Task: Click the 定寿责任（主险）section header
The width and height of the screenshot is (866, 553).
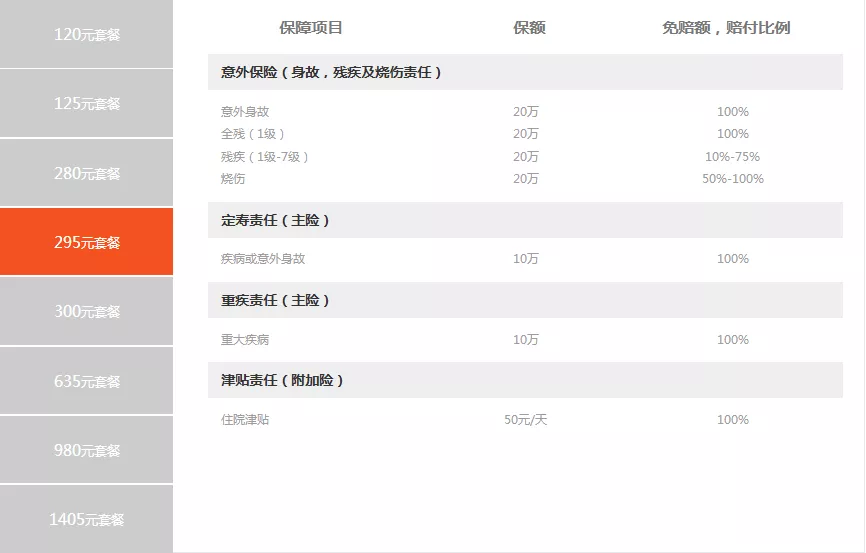Action: click(275, 220)
